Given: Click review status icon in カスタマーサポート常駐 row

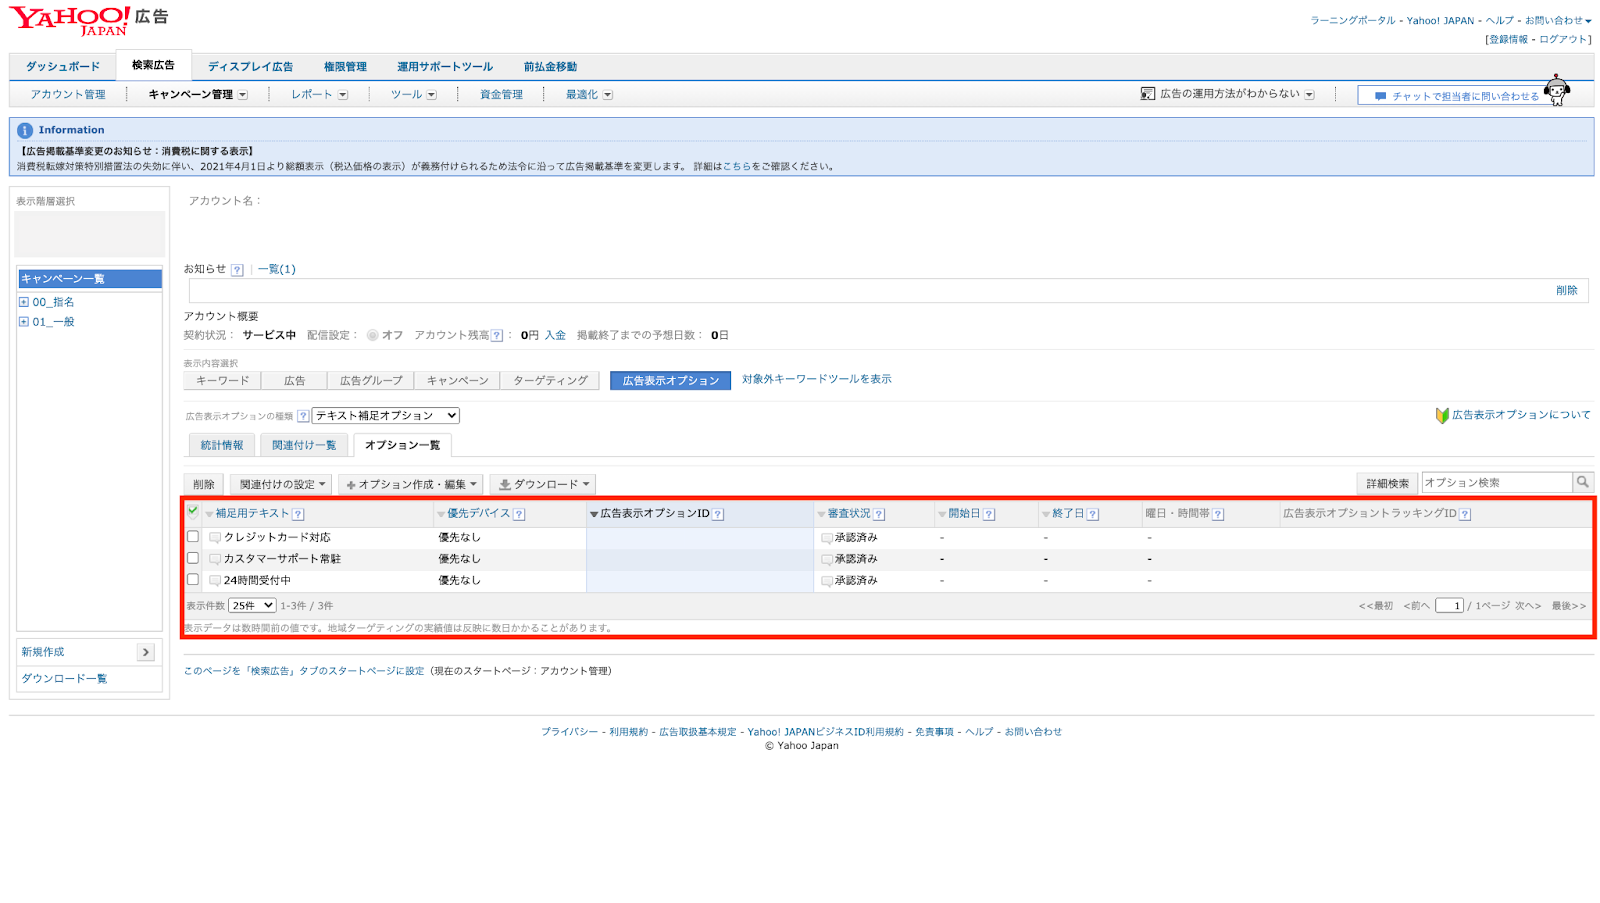Looking at the screenshot, I should (x=827, y=559).
